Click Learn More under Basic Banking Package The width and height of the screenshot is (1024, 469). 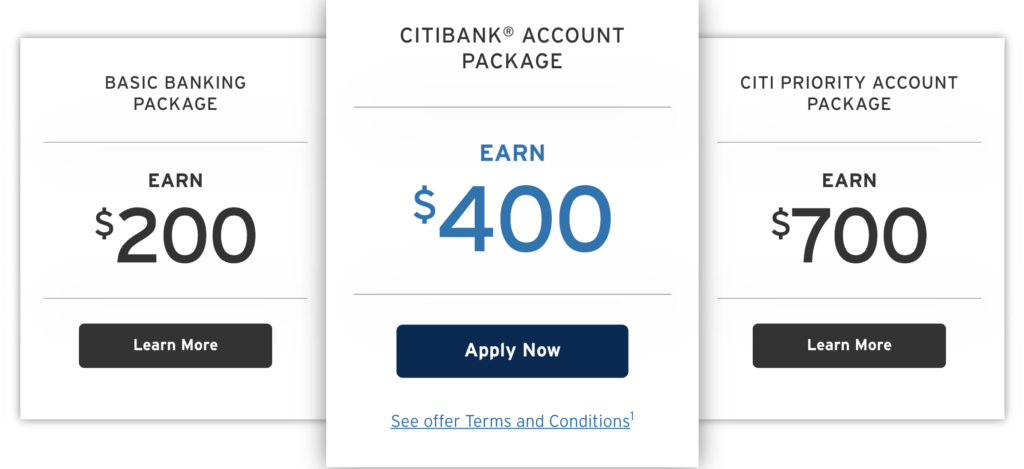pos(175,346)
